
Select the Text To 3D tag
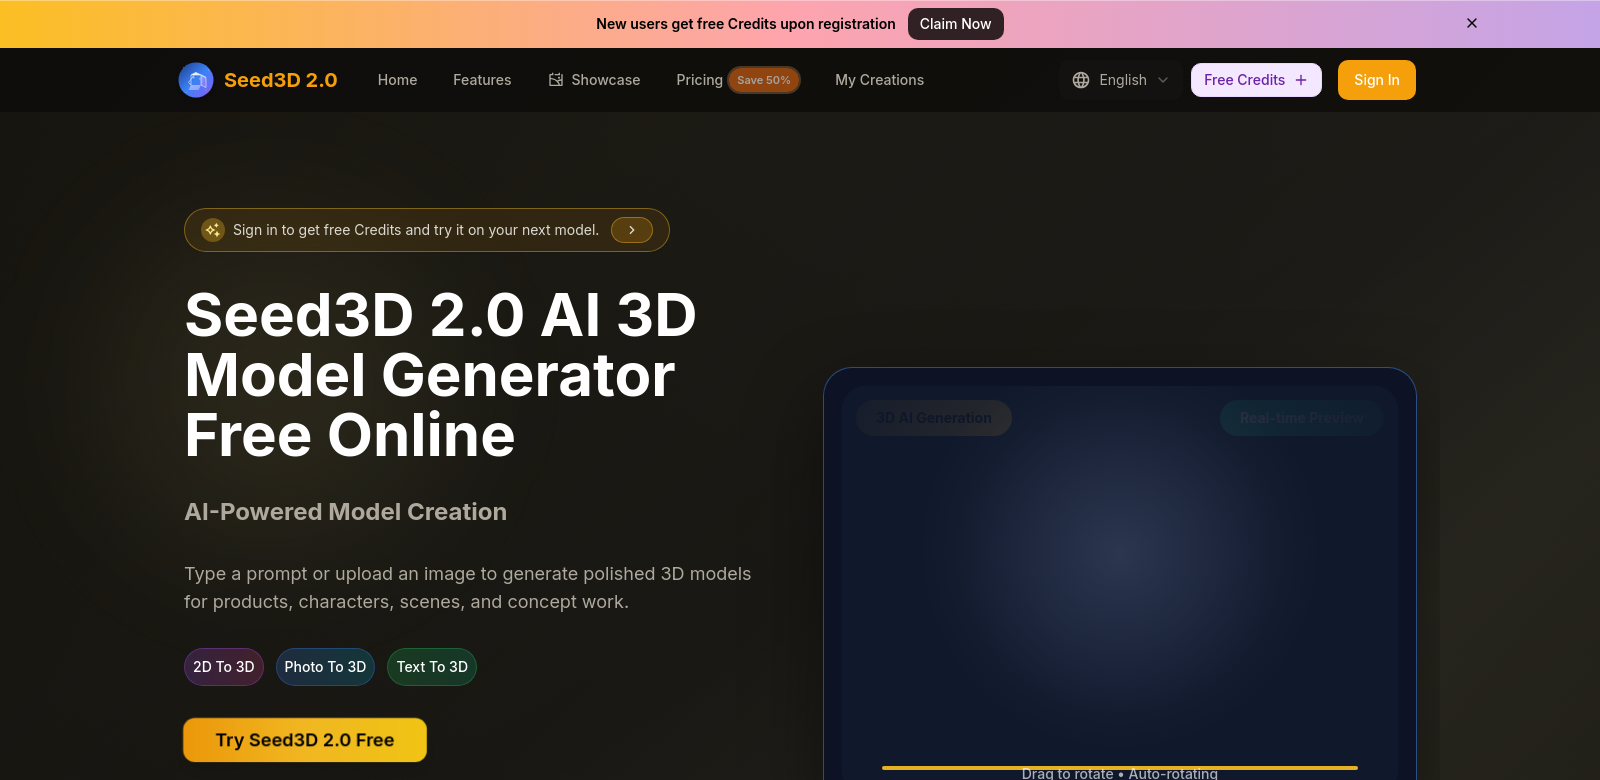coord(432,667)
